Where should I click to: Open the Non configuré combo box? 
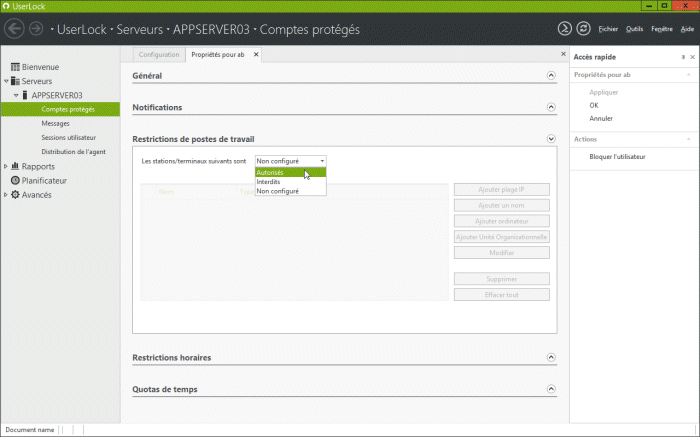290,161
